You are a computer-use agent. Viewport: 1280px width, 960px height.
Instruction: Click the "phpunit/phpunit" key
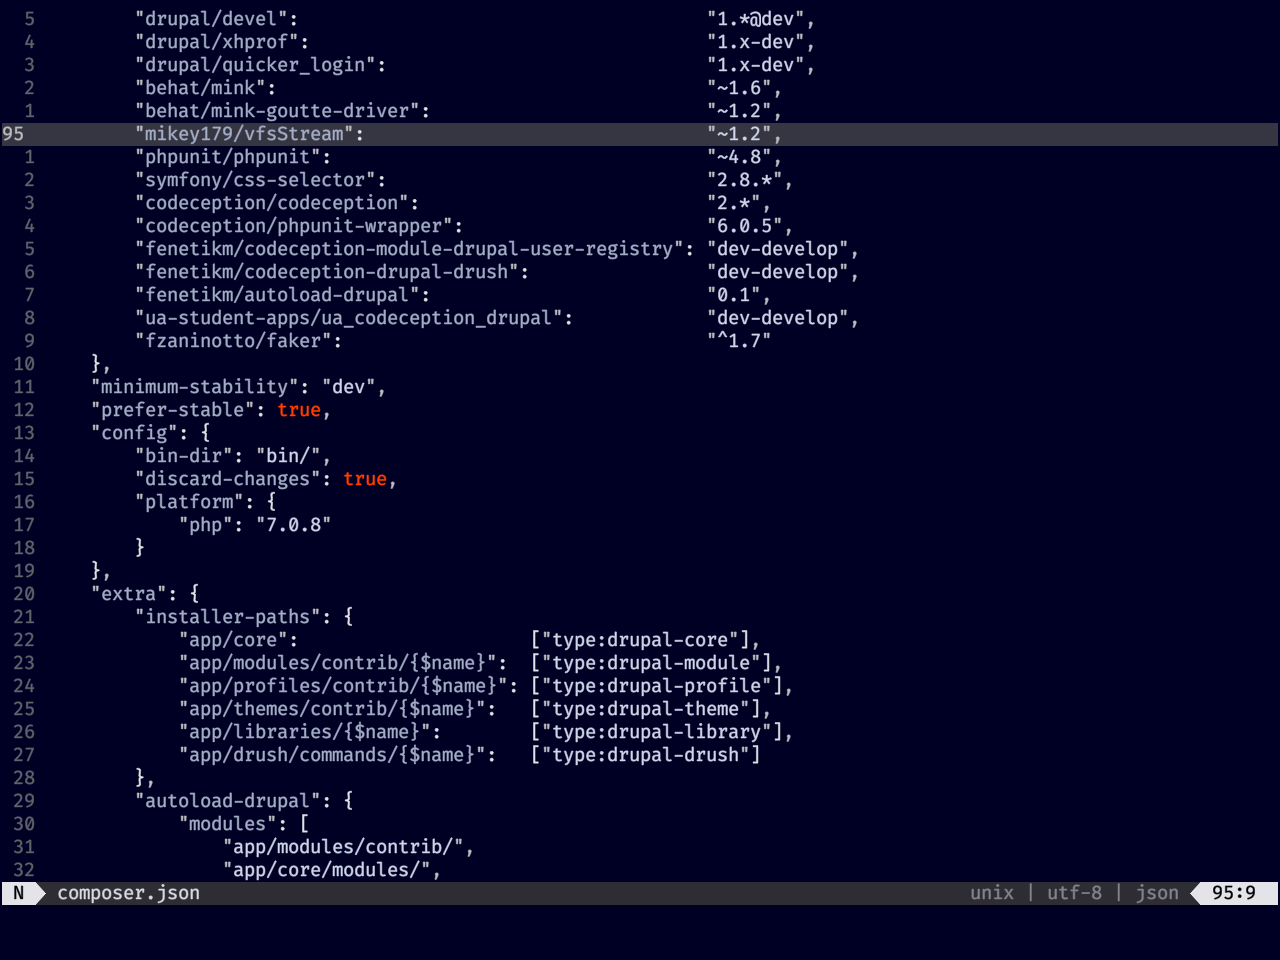(228, 157)
